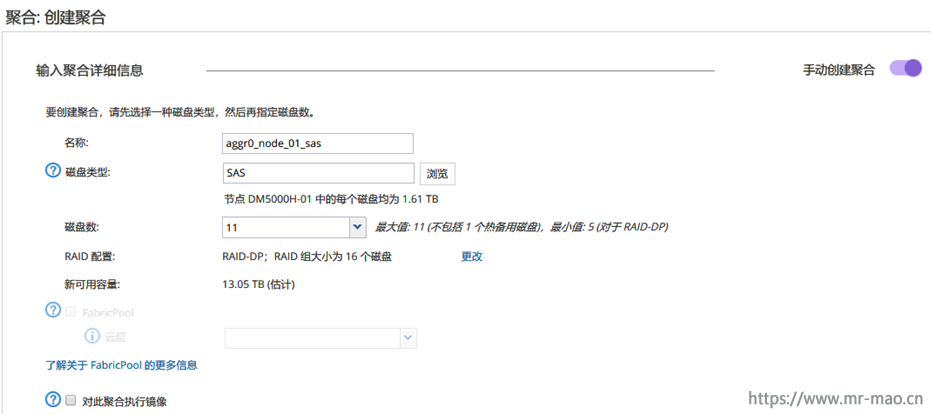Click the help icon beside 磁盘类型
The image size is (931, 414).
click(x=53, y=172)
